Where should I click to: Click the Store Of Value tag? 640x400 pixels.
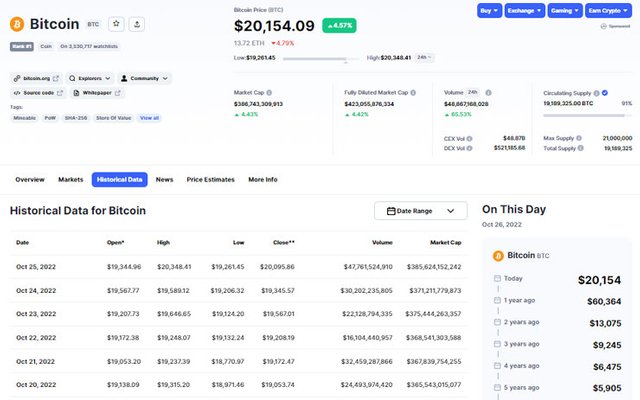coord(113,118)
